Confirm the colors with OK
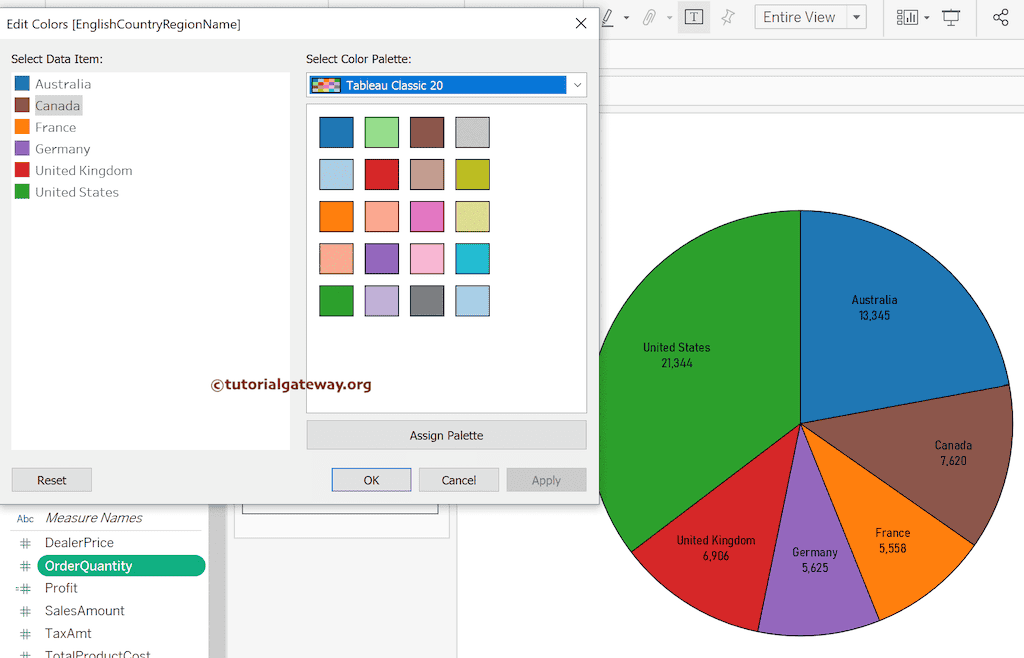1024x658 pixels. 372,480
